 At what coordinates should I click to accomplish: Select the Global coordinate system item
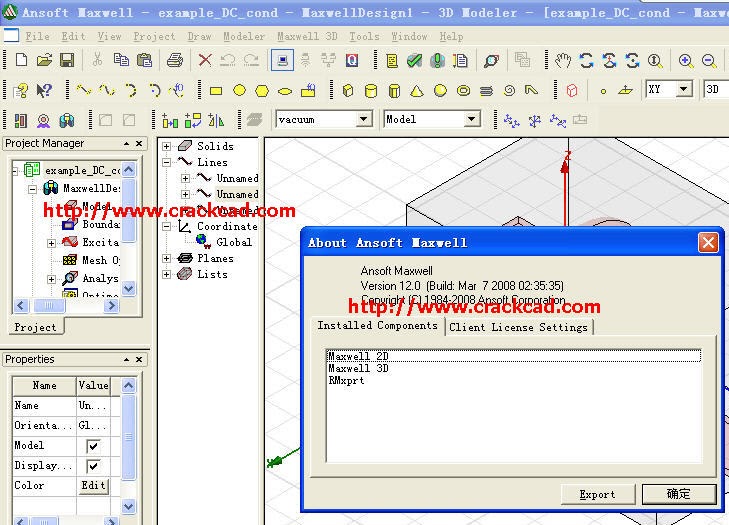point(234,242)
